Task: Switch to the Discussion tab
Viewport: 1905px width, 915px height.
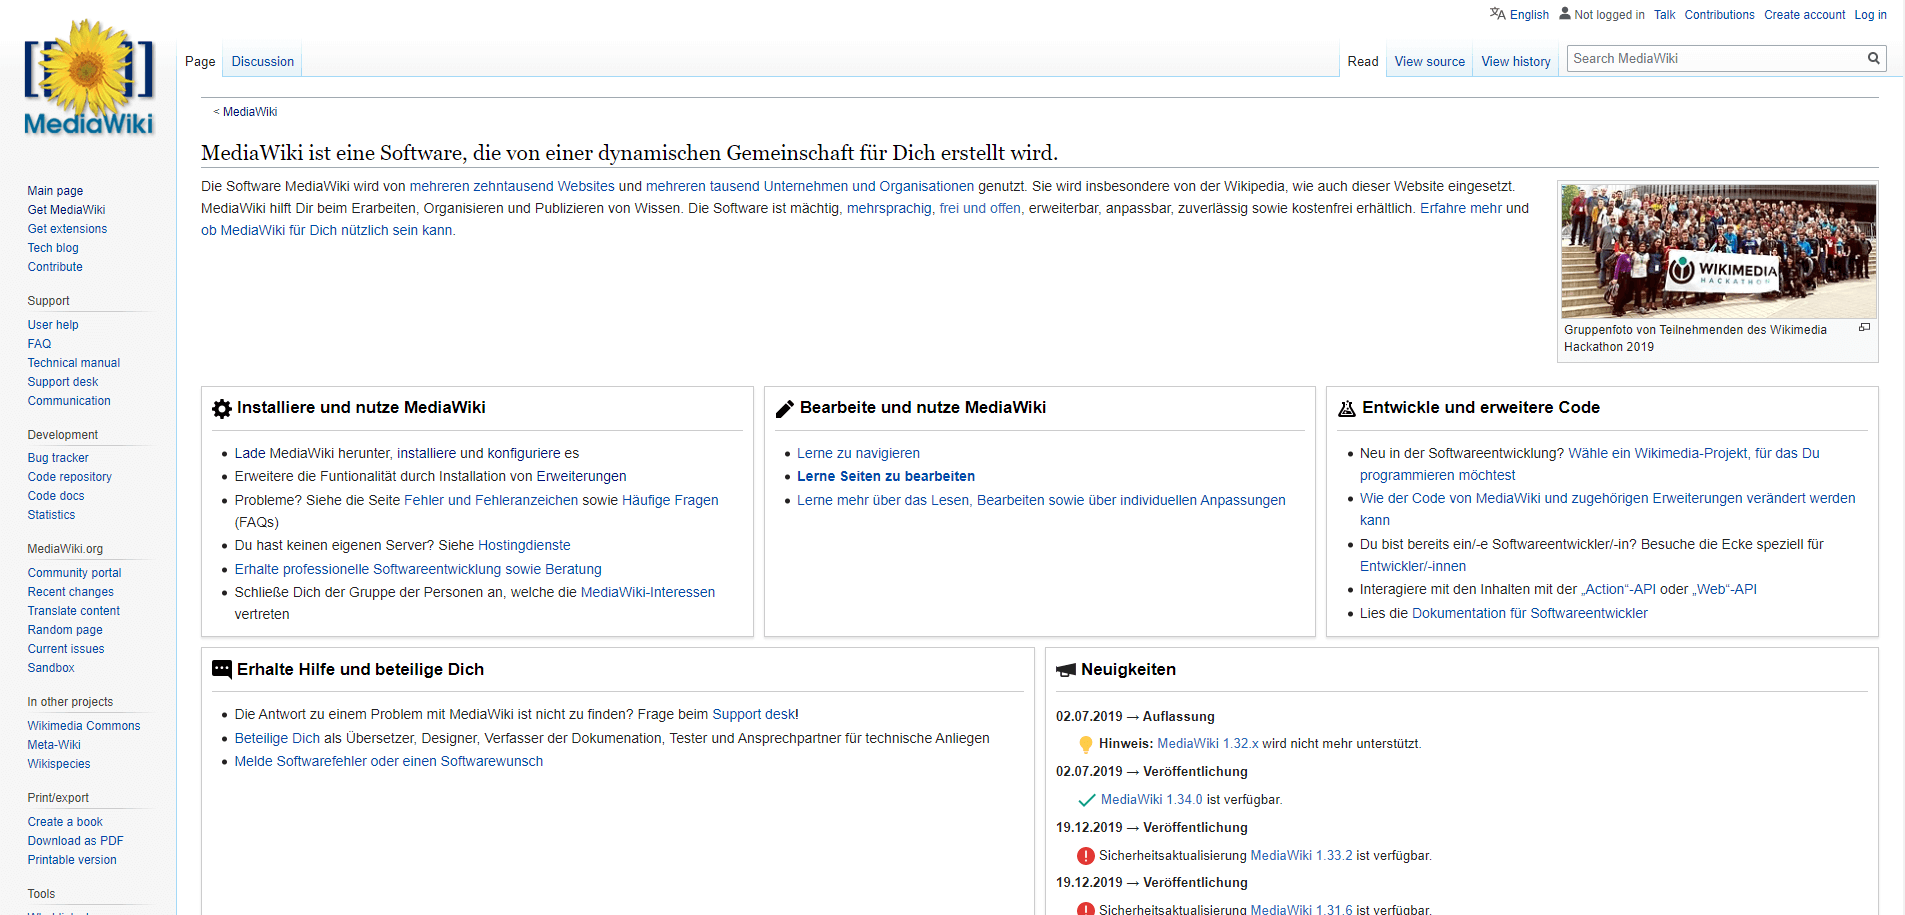Action: 263,61
